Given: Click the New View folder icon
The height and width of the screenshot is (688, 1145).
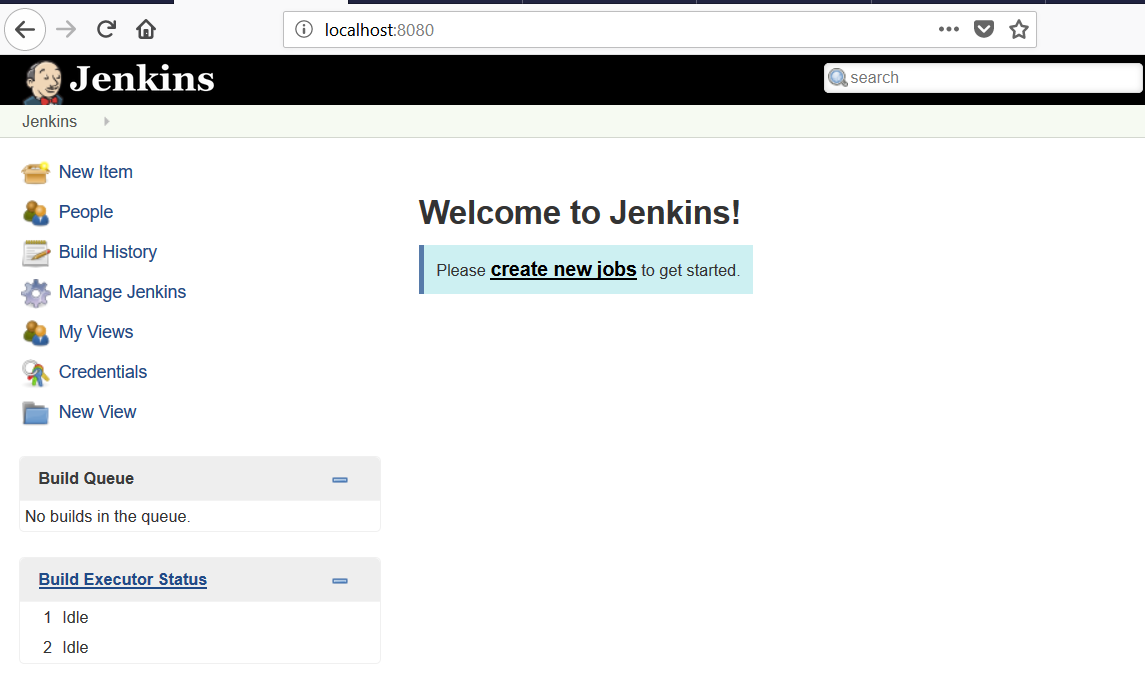Looking at the screenshot, I should (35, 413).
